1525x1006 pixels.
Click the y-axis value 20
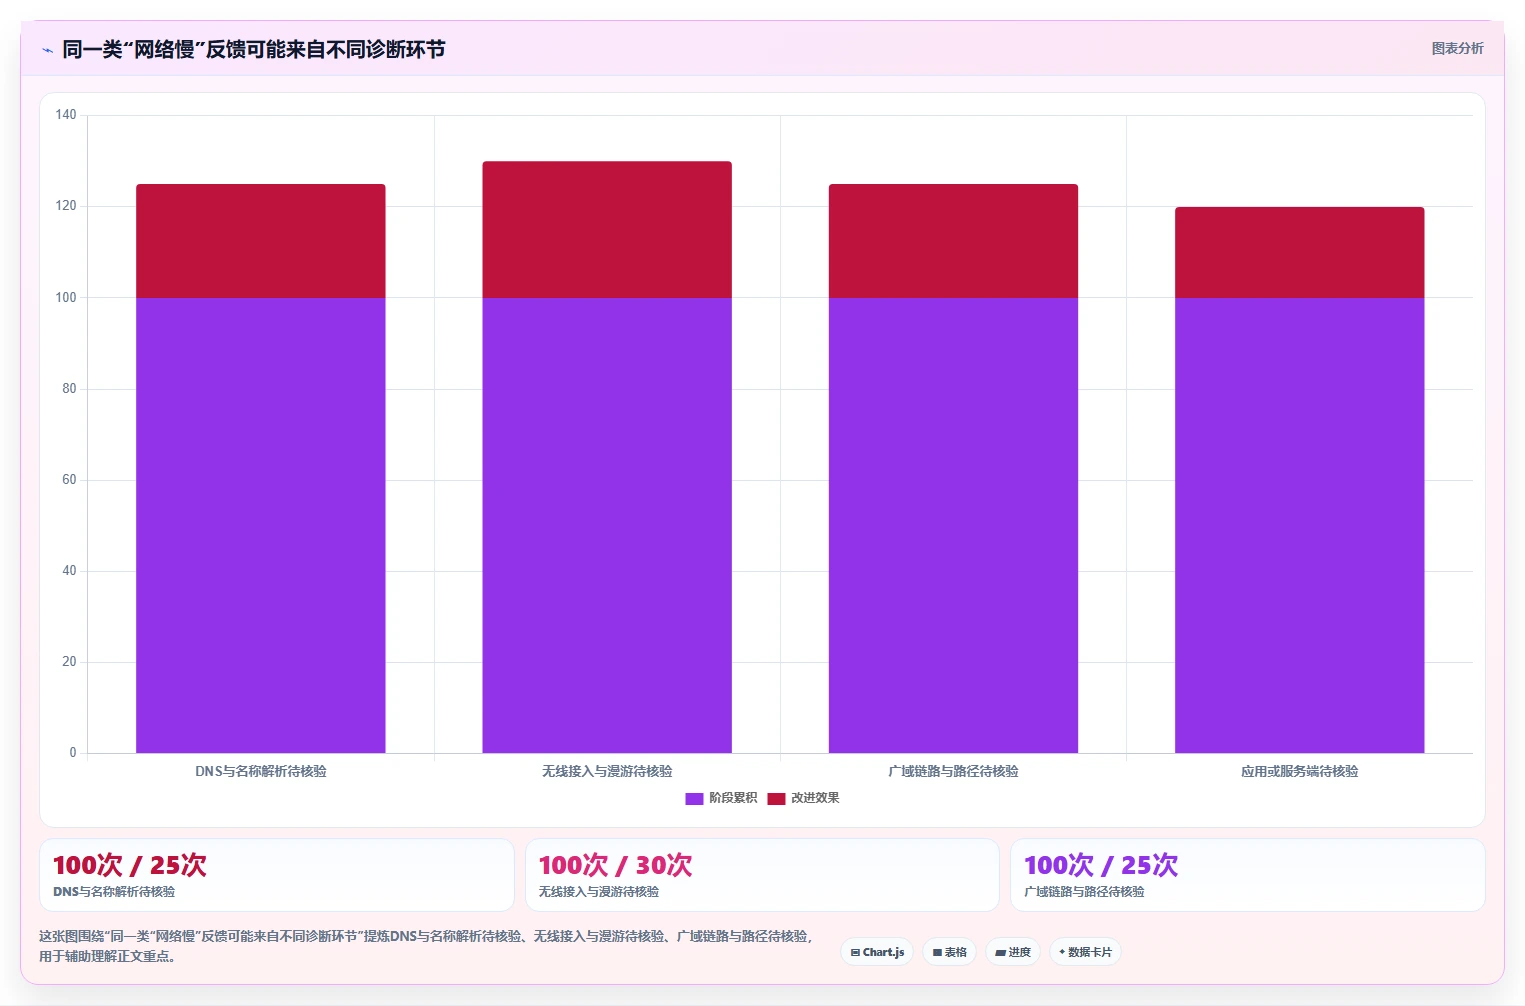pos(69,661)
